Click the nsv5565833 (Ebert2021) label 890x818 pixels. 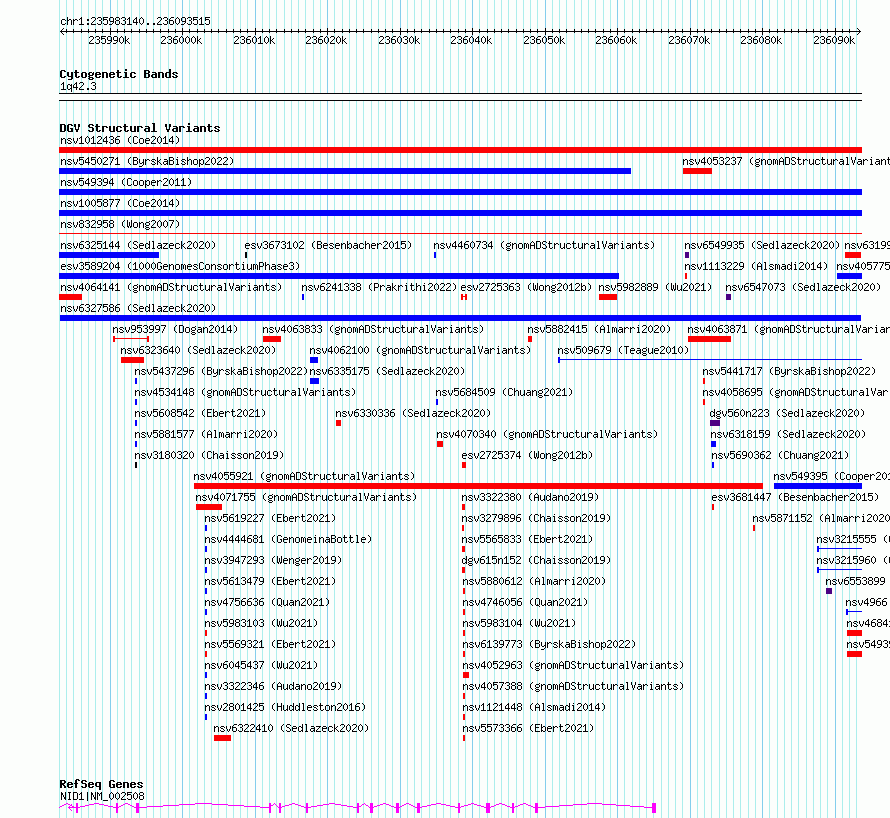pyautogui.click(x=527, y=539)
